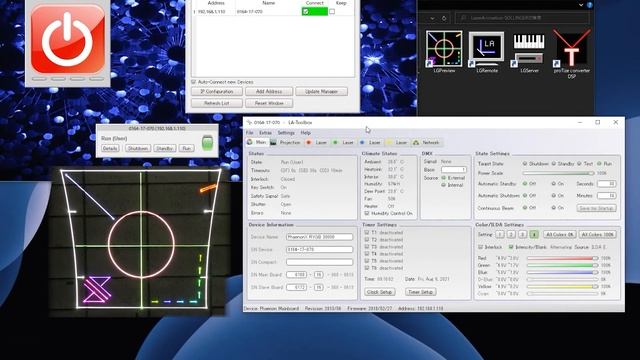
Task: Toggle the T4 timer checkbox
Action: (367, 253)
